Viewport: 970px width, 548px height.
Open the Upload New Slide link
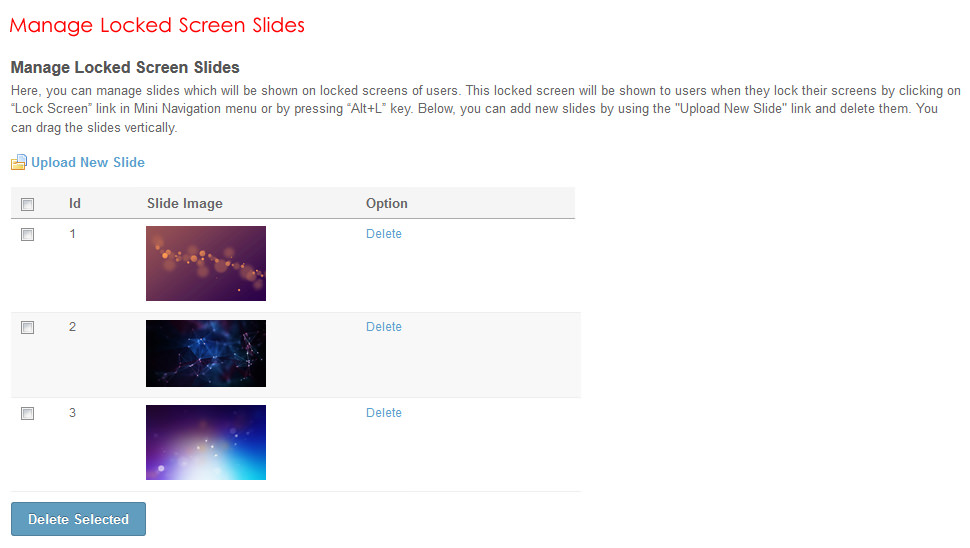88,162
